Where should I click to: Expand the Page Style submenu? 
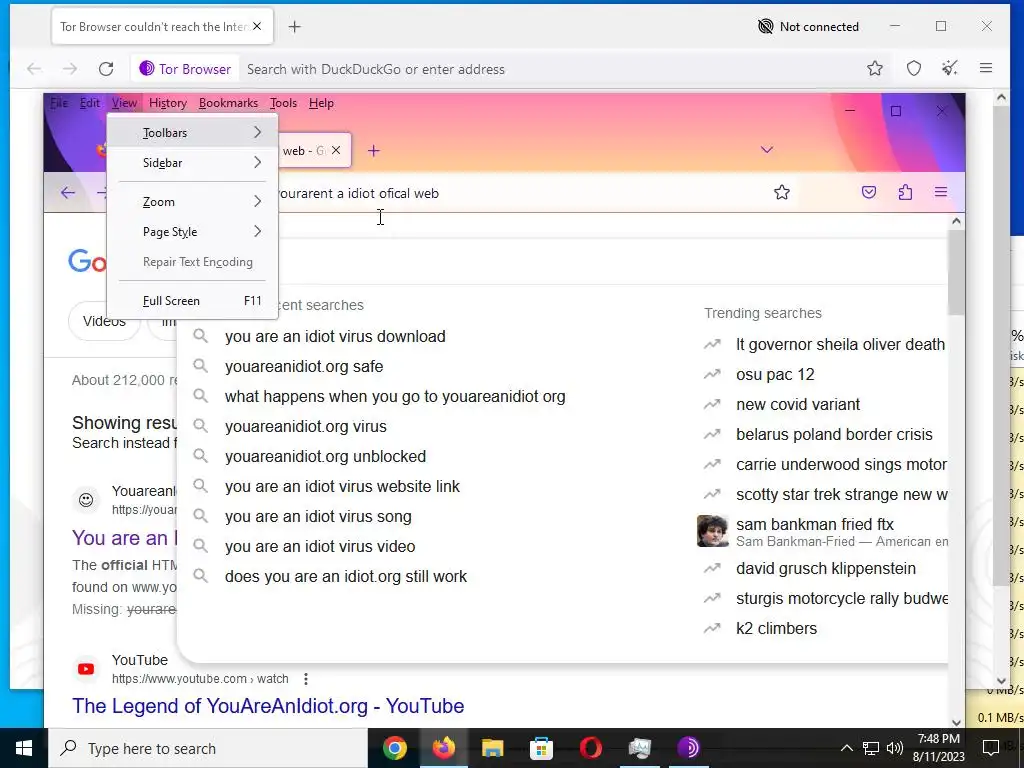point(193,232)
